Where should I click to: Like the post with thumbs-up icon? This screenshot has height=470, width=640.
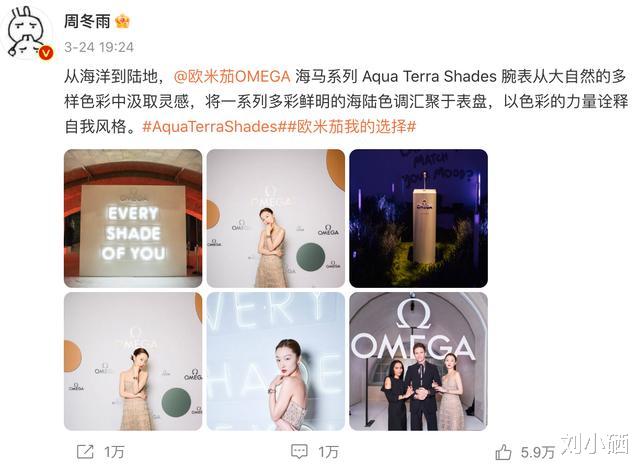503,452
